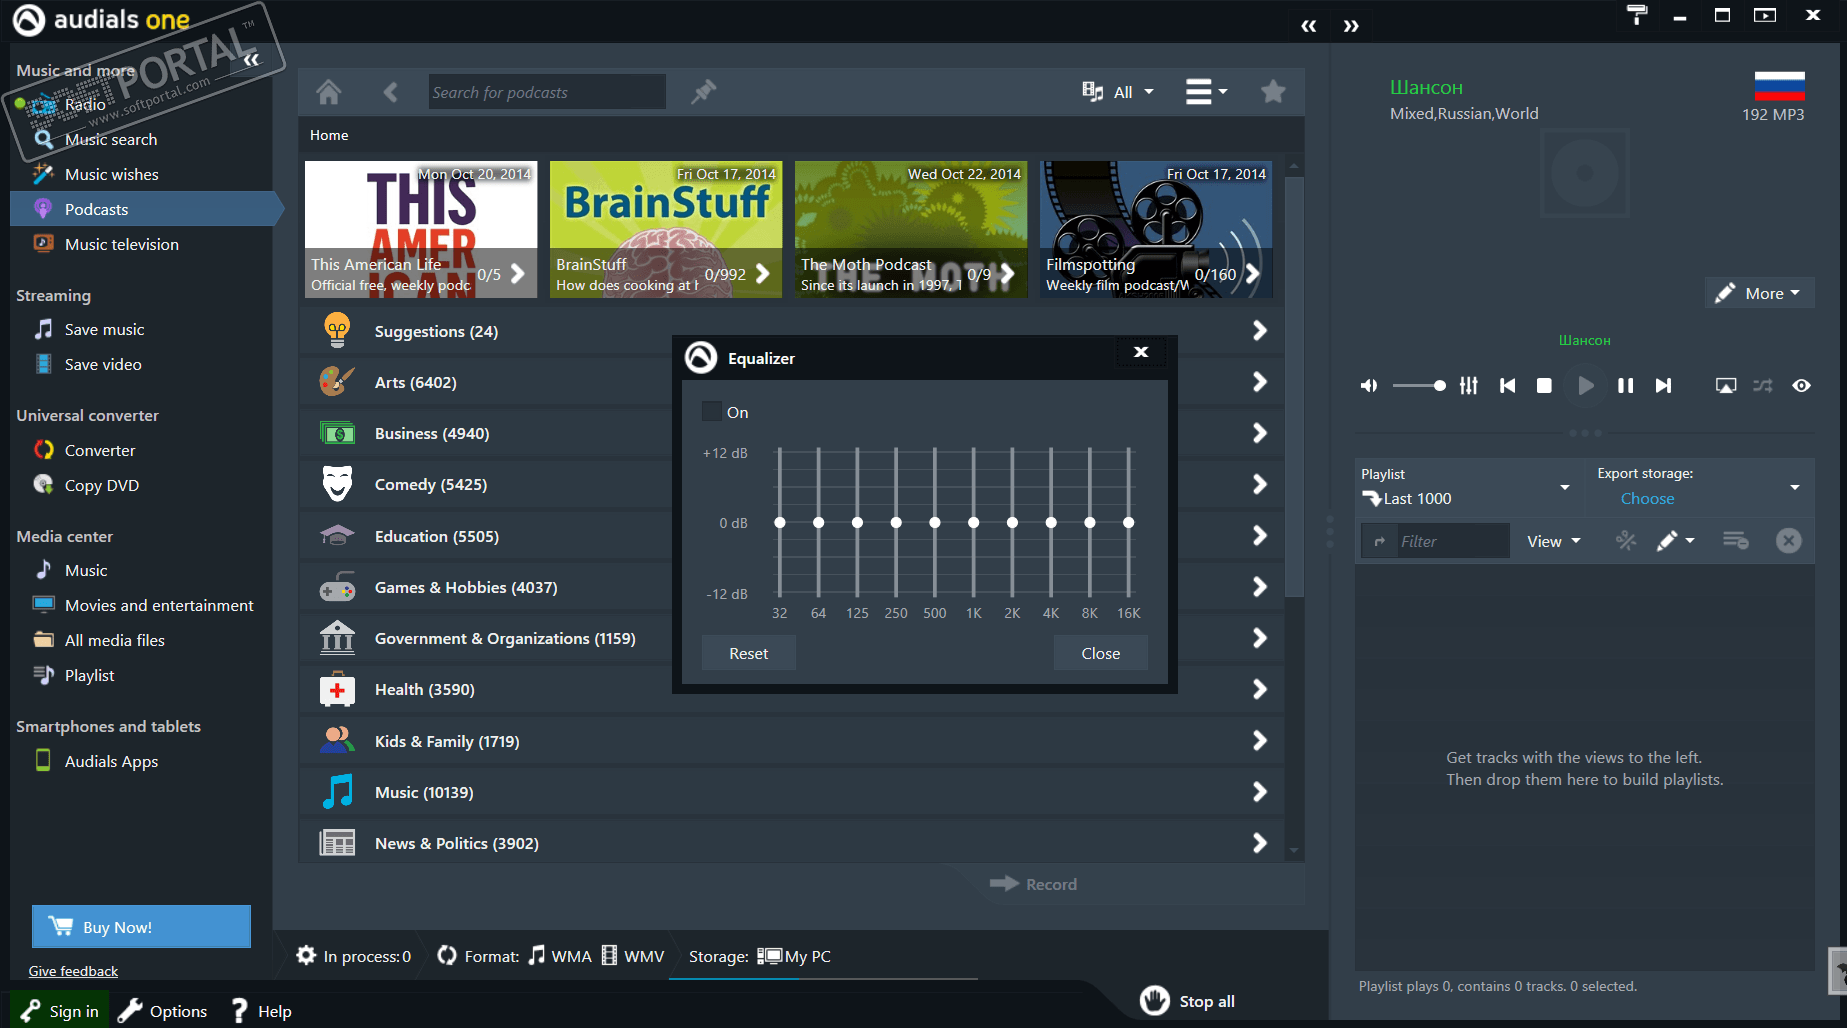This screenshot has width=1847, height=1028.
Task: Click the Close button in Equalizer
Action: point(1101,653)
